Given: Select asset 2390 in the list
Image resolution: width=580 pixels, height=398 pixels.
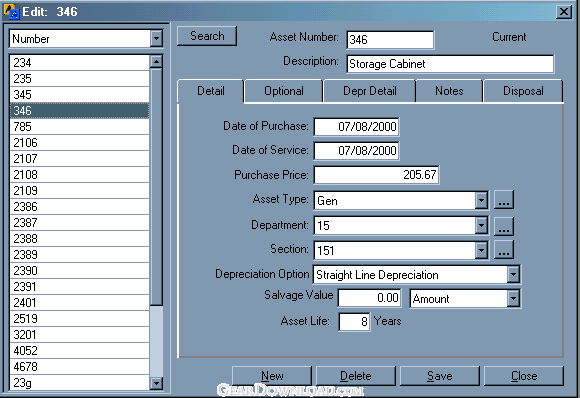Looking at the screenshot, I should [79, 270].
